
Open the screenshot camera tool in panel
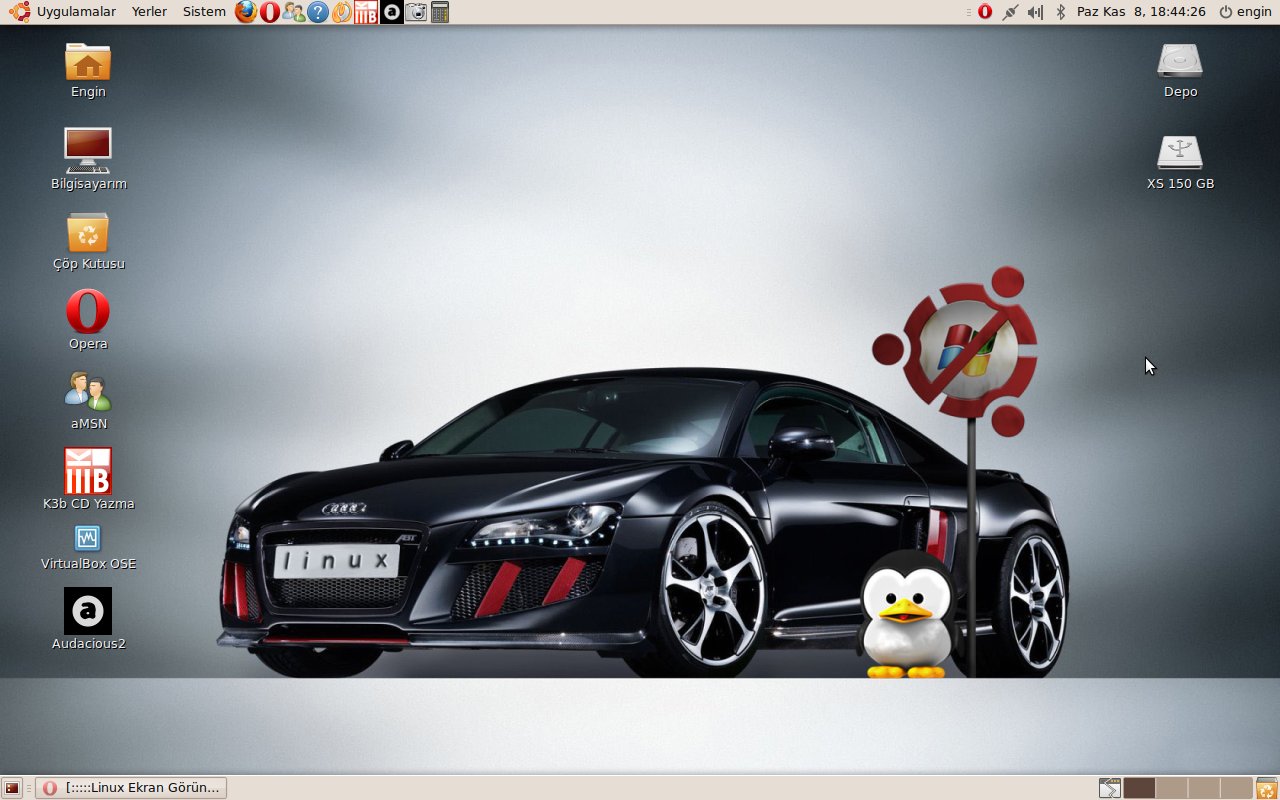(416, 12)
